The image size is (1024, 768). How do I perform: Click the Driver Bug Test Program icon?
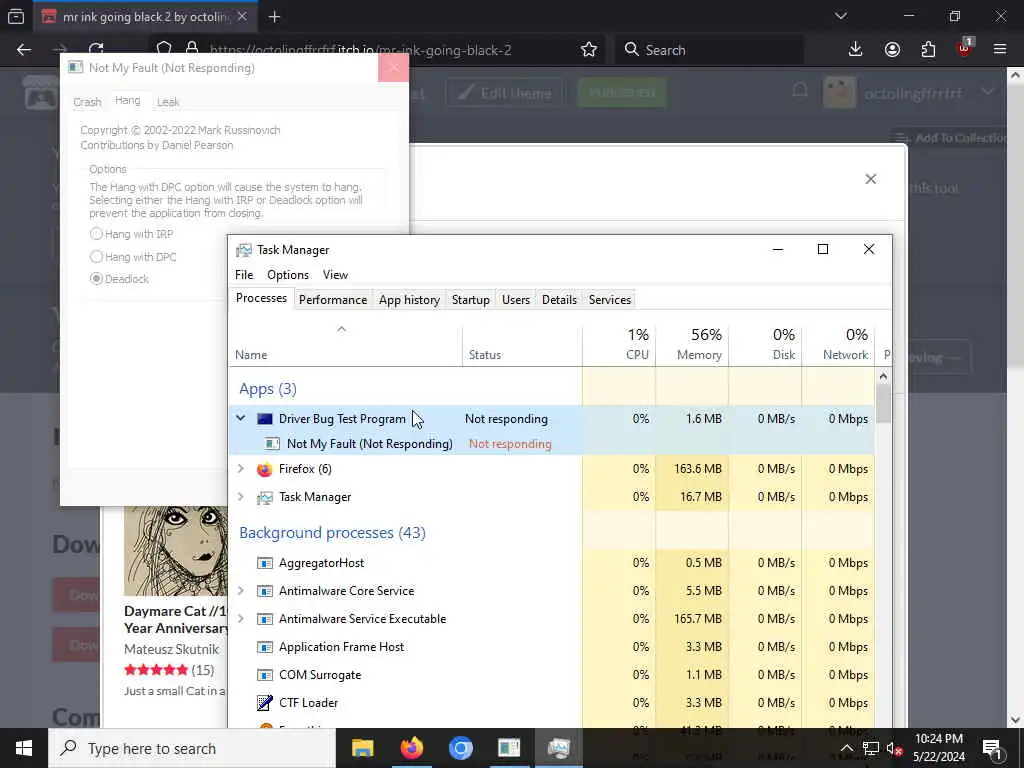(x=264, y=419)
